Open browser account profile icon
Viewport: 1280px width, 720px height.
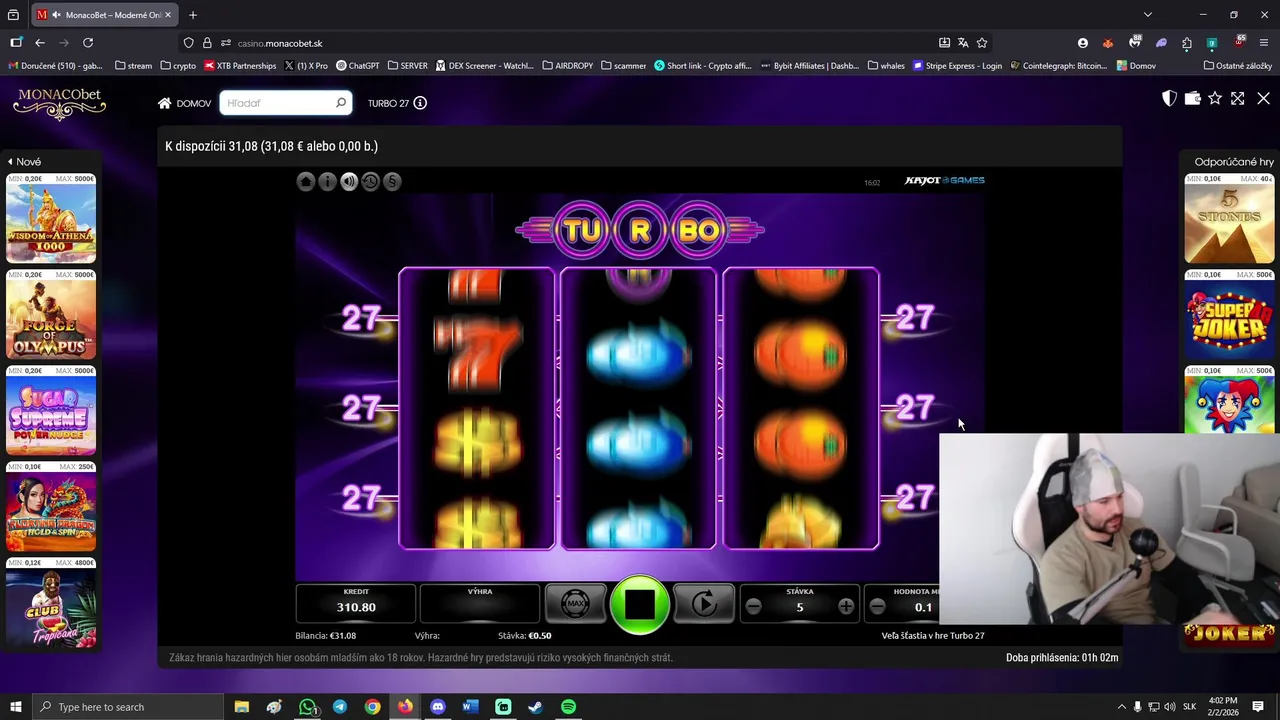(x=1083, y=43)
